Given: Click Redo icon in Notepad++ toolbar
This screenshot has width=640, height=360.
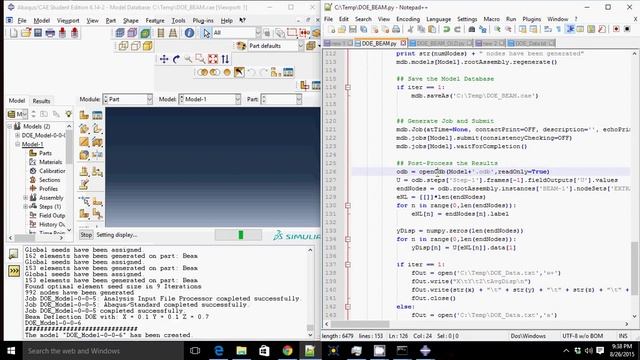Looking at the screenshot, I should [x=458, y=29].
